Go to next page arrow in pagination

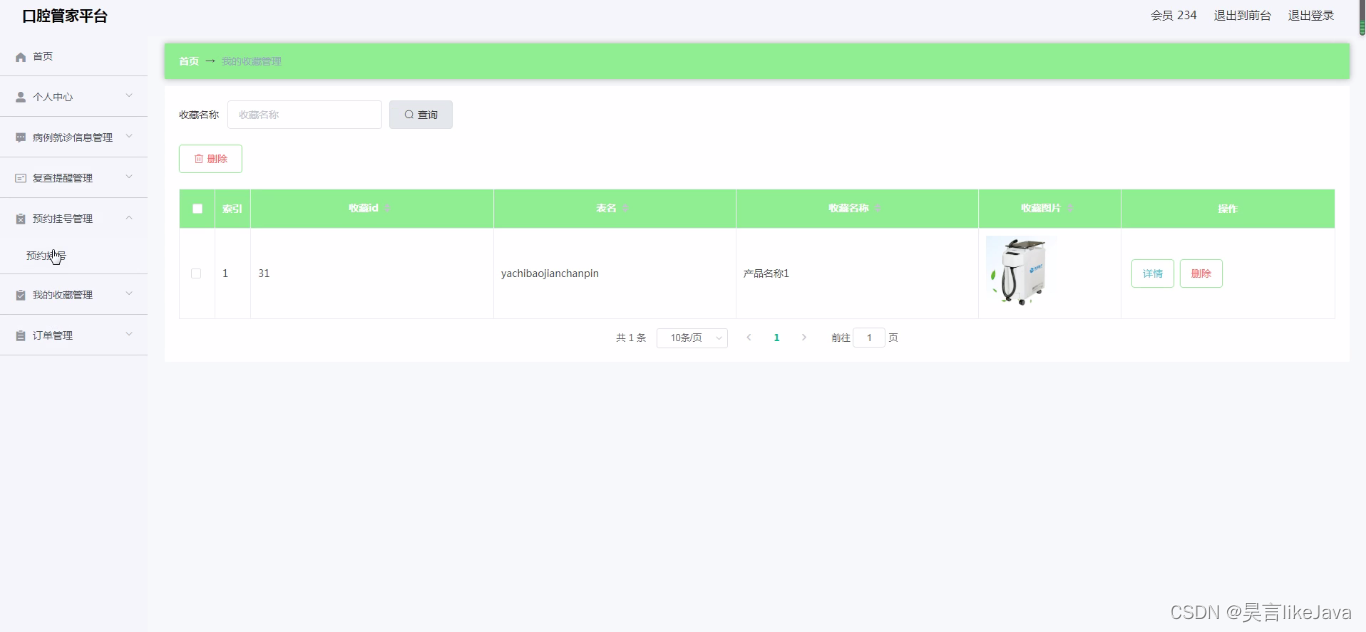pos(804,338)
